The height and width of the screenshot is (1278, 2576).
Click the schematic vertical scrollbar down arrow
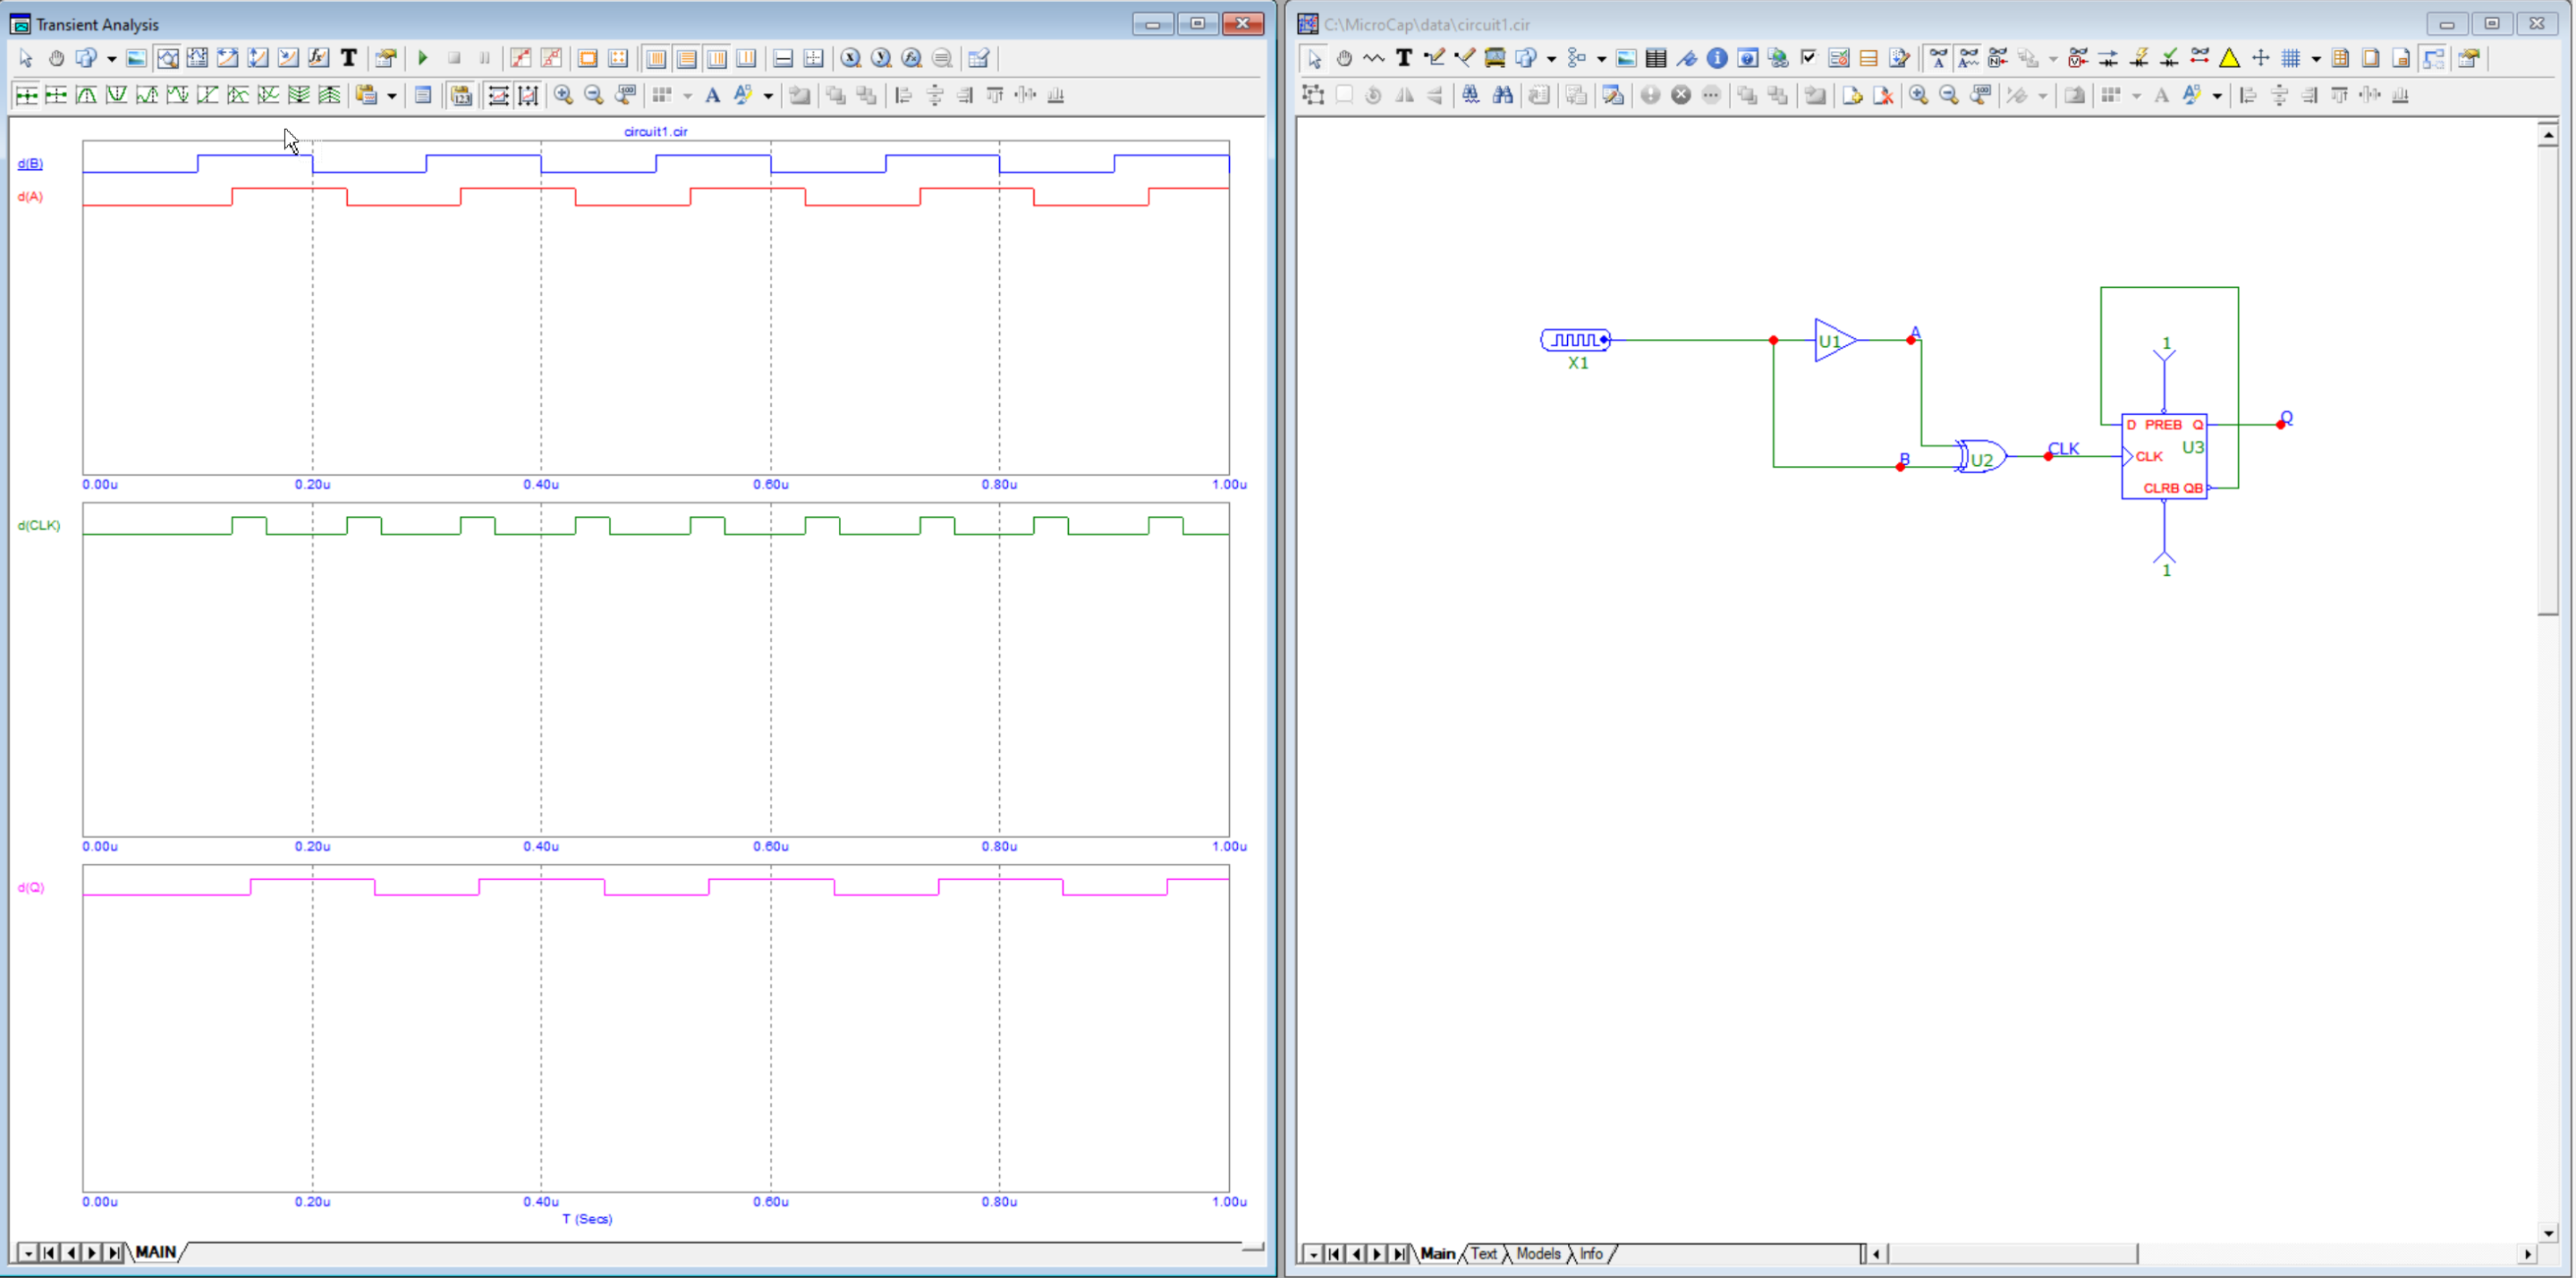[2547, 1233]
